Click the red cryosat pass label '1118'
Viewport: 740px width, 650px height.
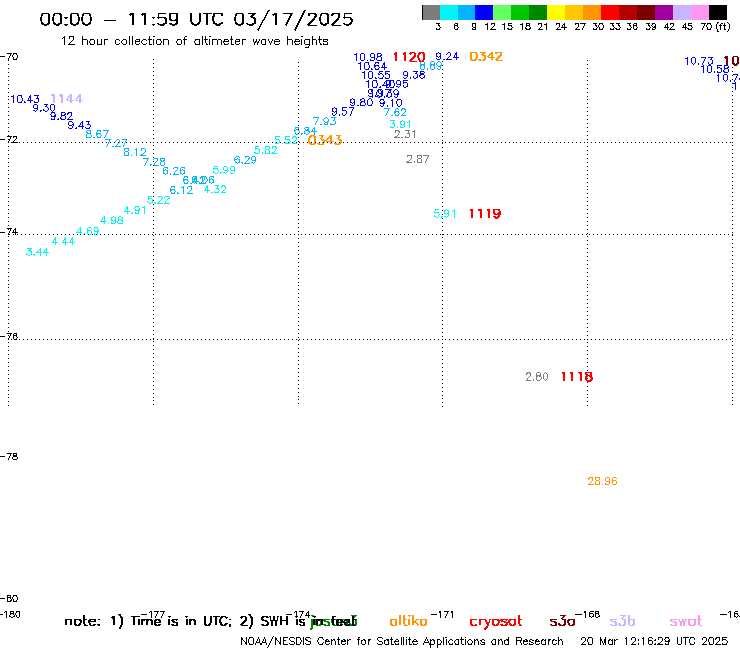[x=577, y=377]
